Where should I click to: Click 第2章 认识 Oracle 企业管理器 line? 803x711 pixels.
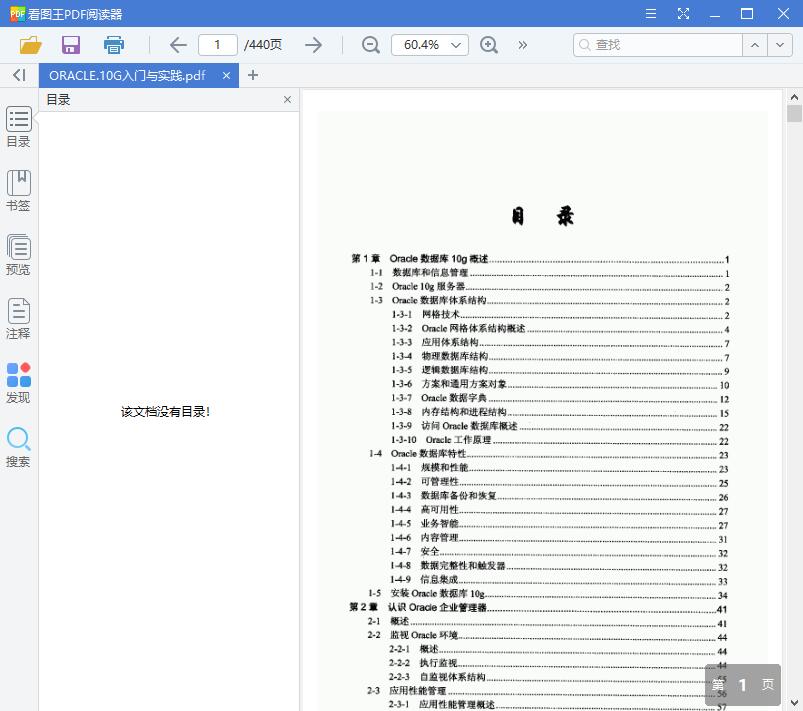(538, 608)
